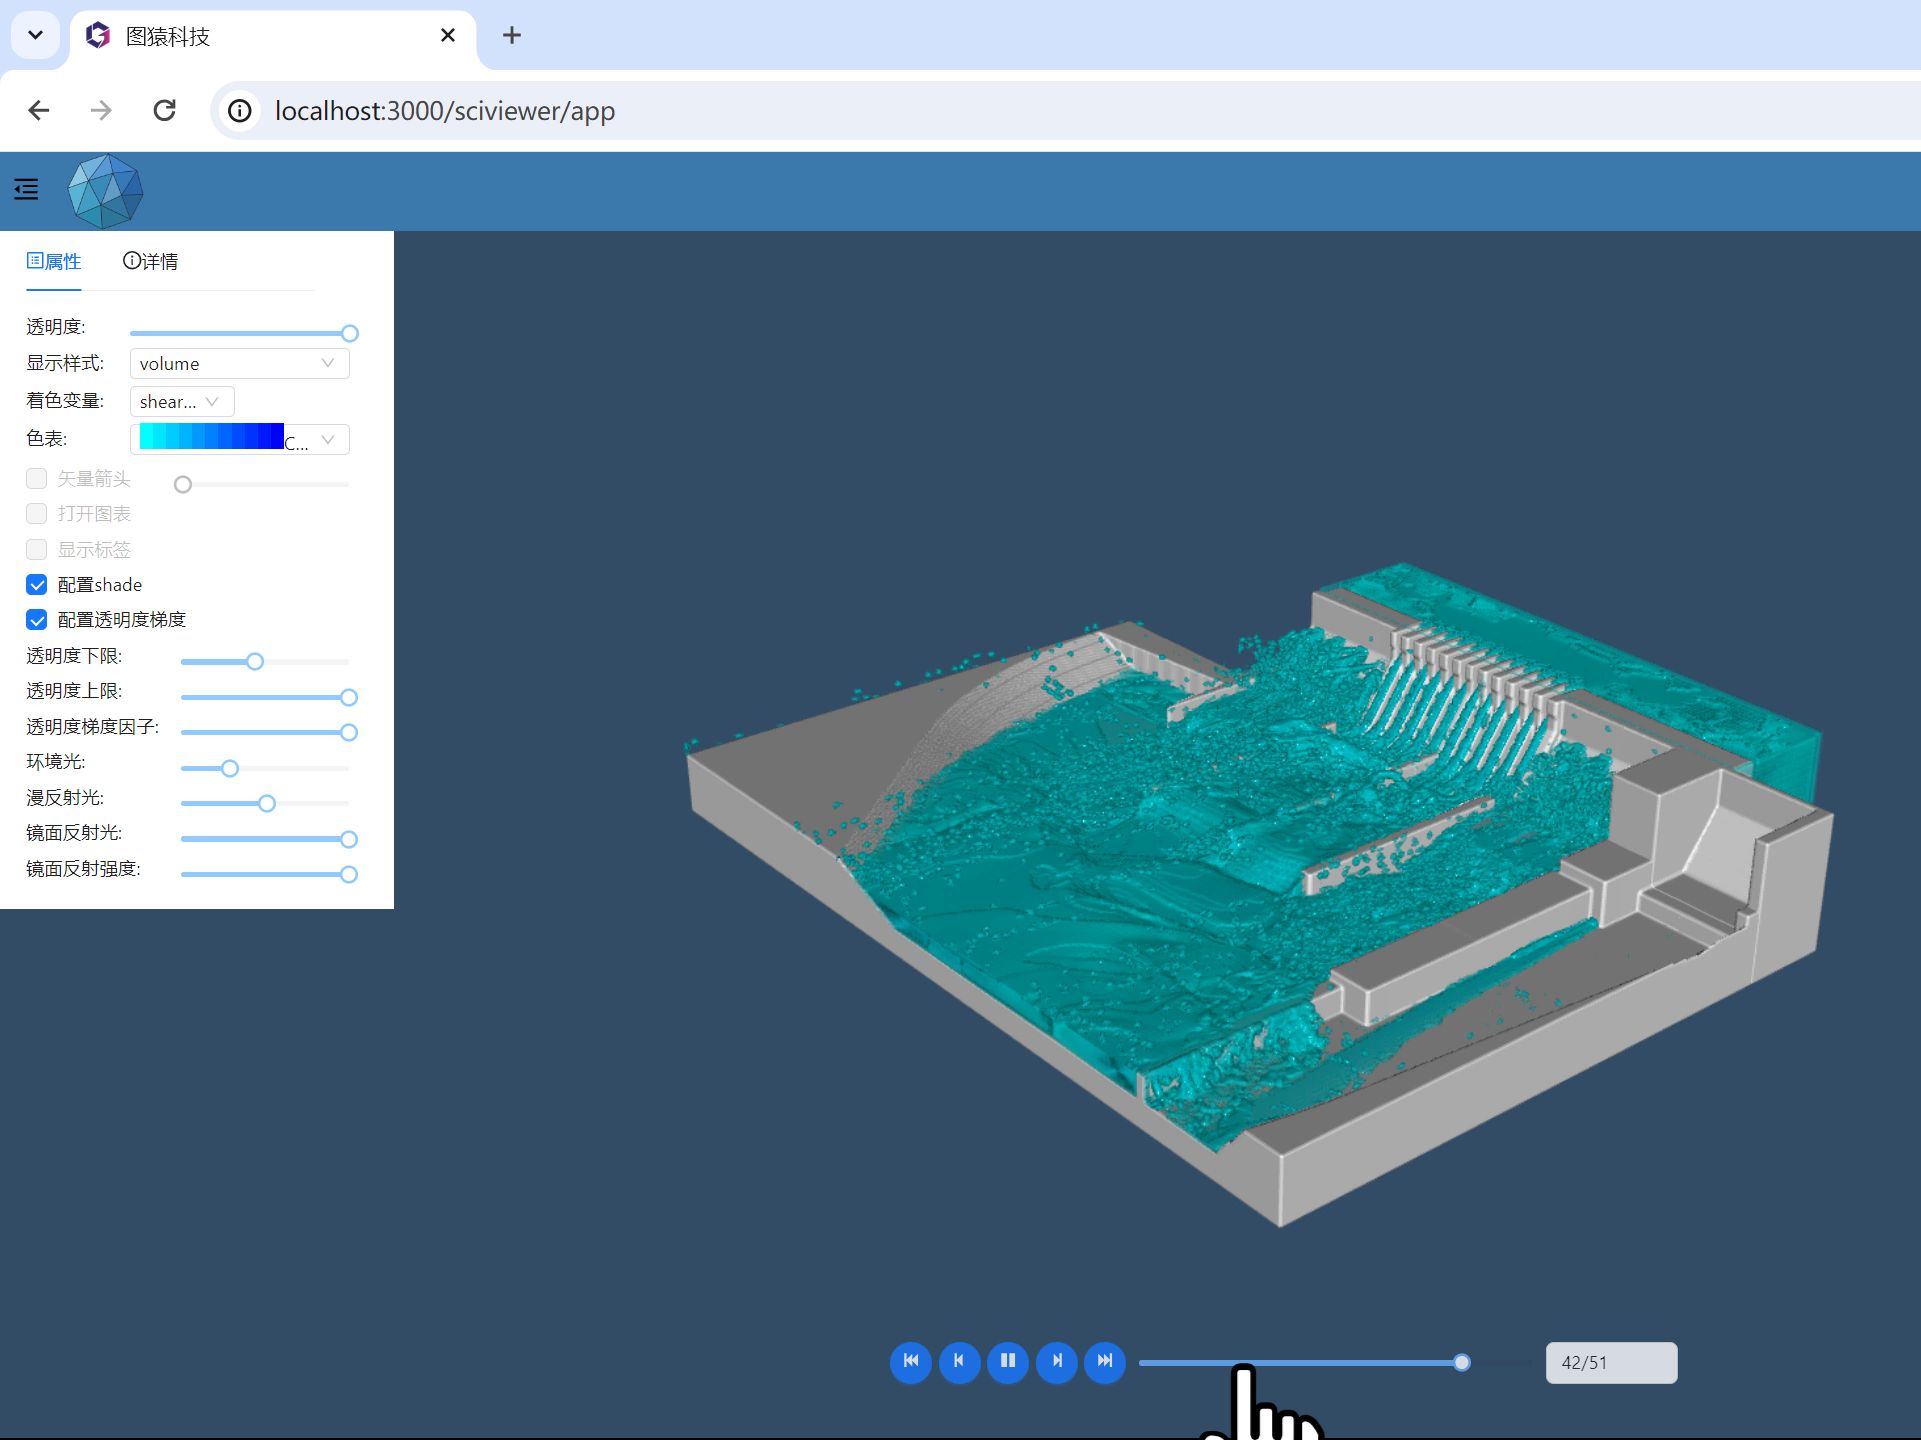
Task: Select the 图猿科技 browser tab
Action: point(272,36)
